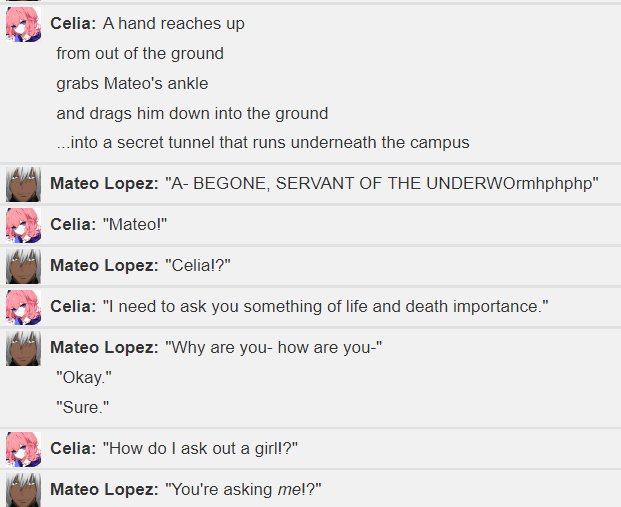Click Celia's avatar next to '"Mateo!"'
Viewport: 621px width, 507px height.
click(23, 225)
